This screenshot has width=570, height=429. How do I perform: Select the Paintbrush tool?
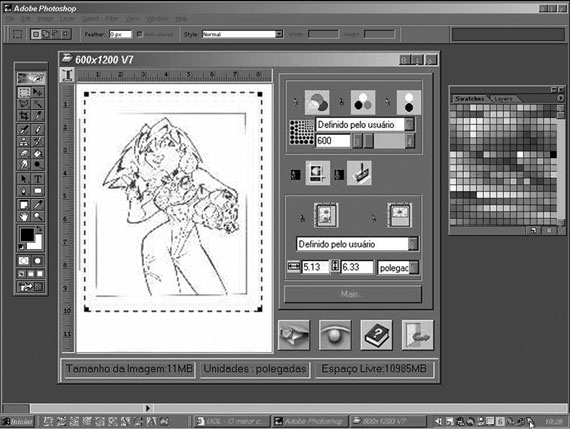pos(37,129)
